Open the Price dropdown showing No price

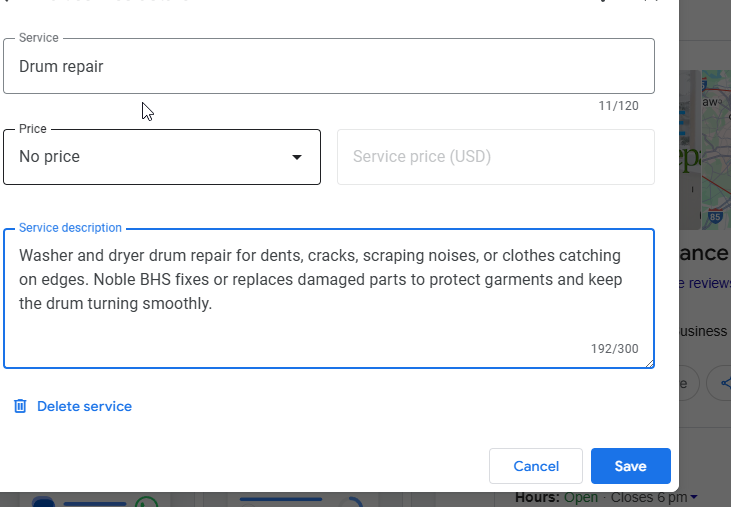[162, 157]
